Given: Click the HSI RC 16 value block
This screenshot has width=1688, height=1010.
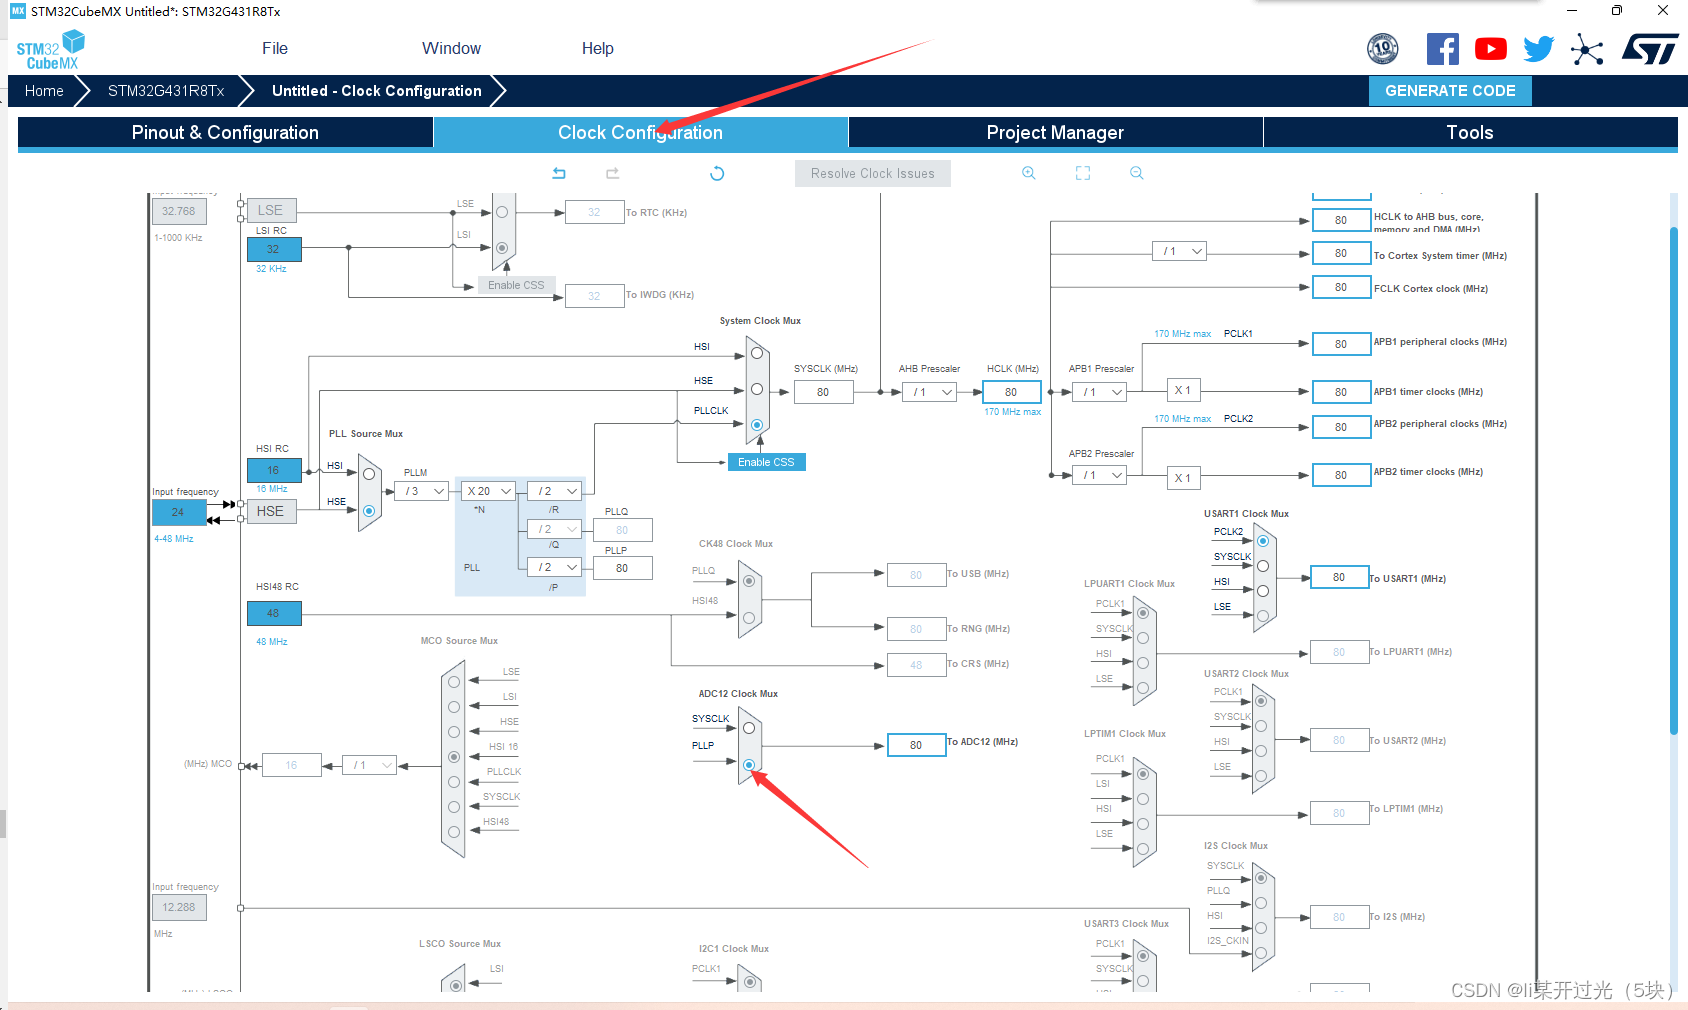Looking at the screenshot, I should pyautogui.click(x=273, y=470).
